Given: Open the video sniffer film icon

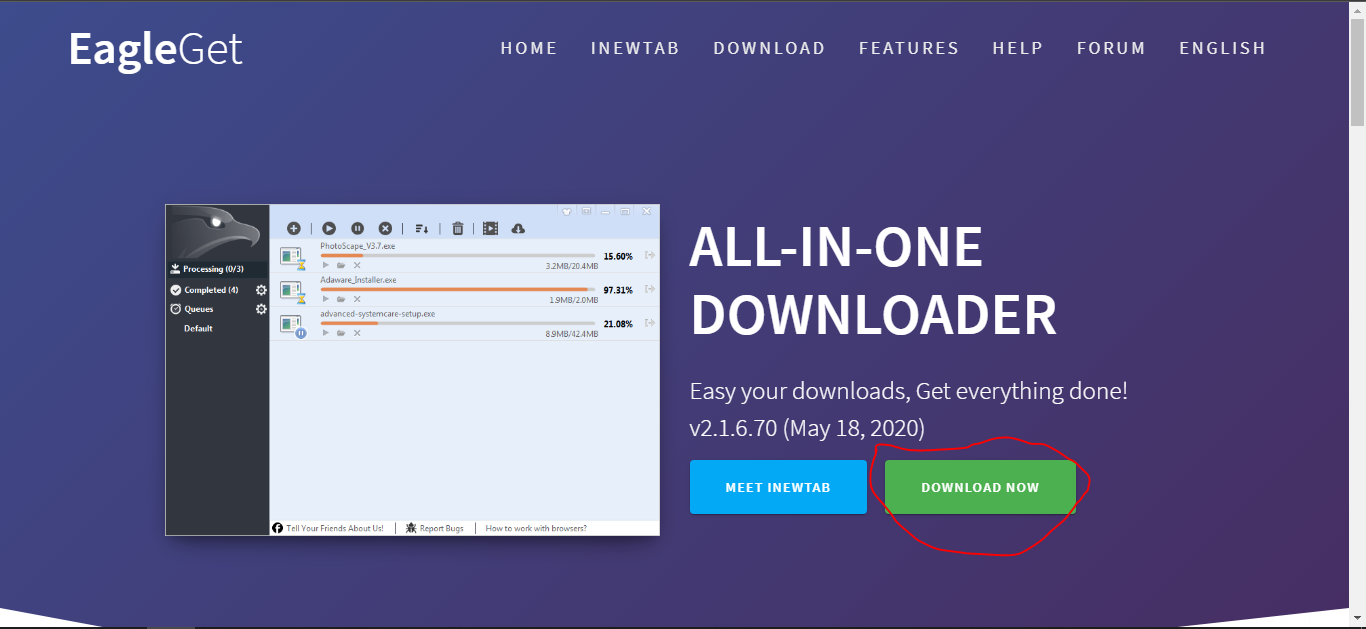Looking at the screenshot, I should [x=490, y=228].
